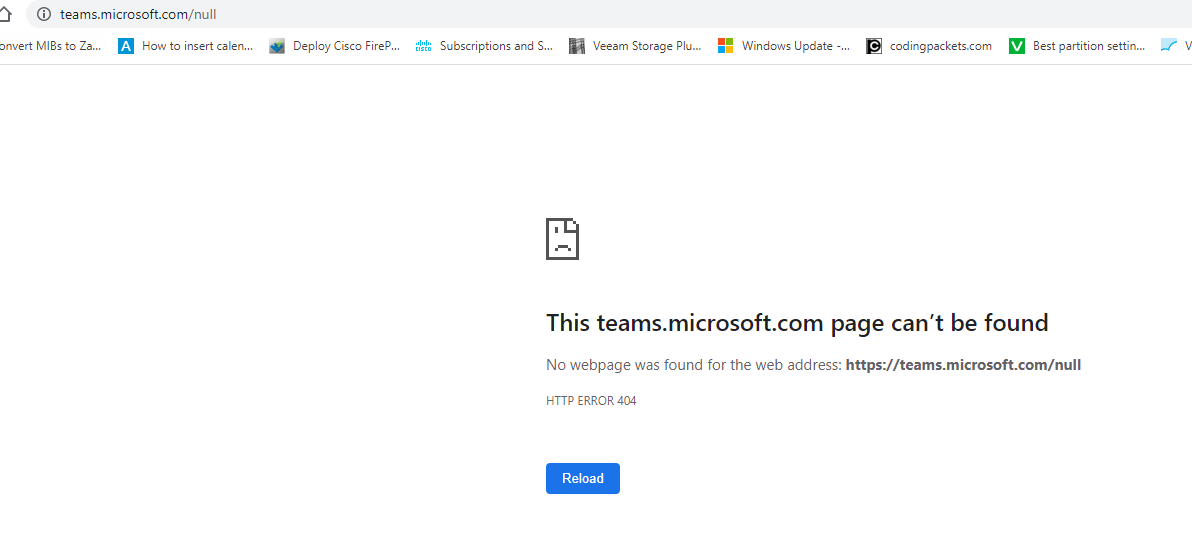Click the Veeam Storage bookmark favicon
Image resolution: width=1192 pixels, height=553 pixels.
tap(578, 46)
